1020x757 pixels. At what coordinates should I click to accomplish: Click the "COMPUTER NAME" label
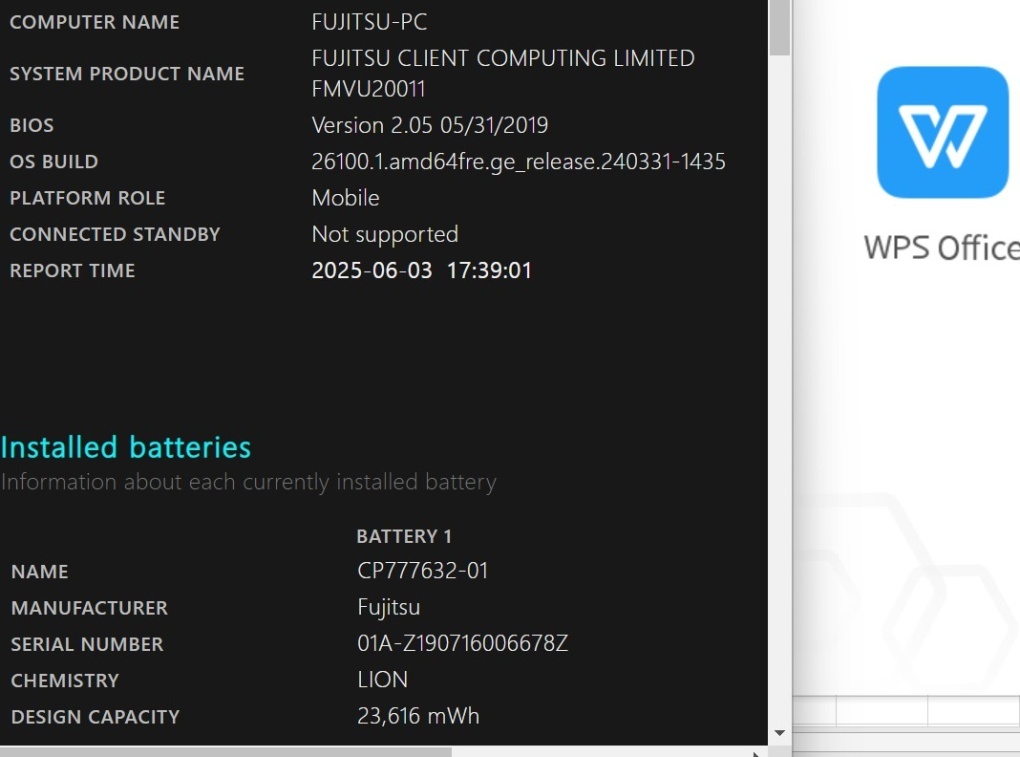point(94,22)
